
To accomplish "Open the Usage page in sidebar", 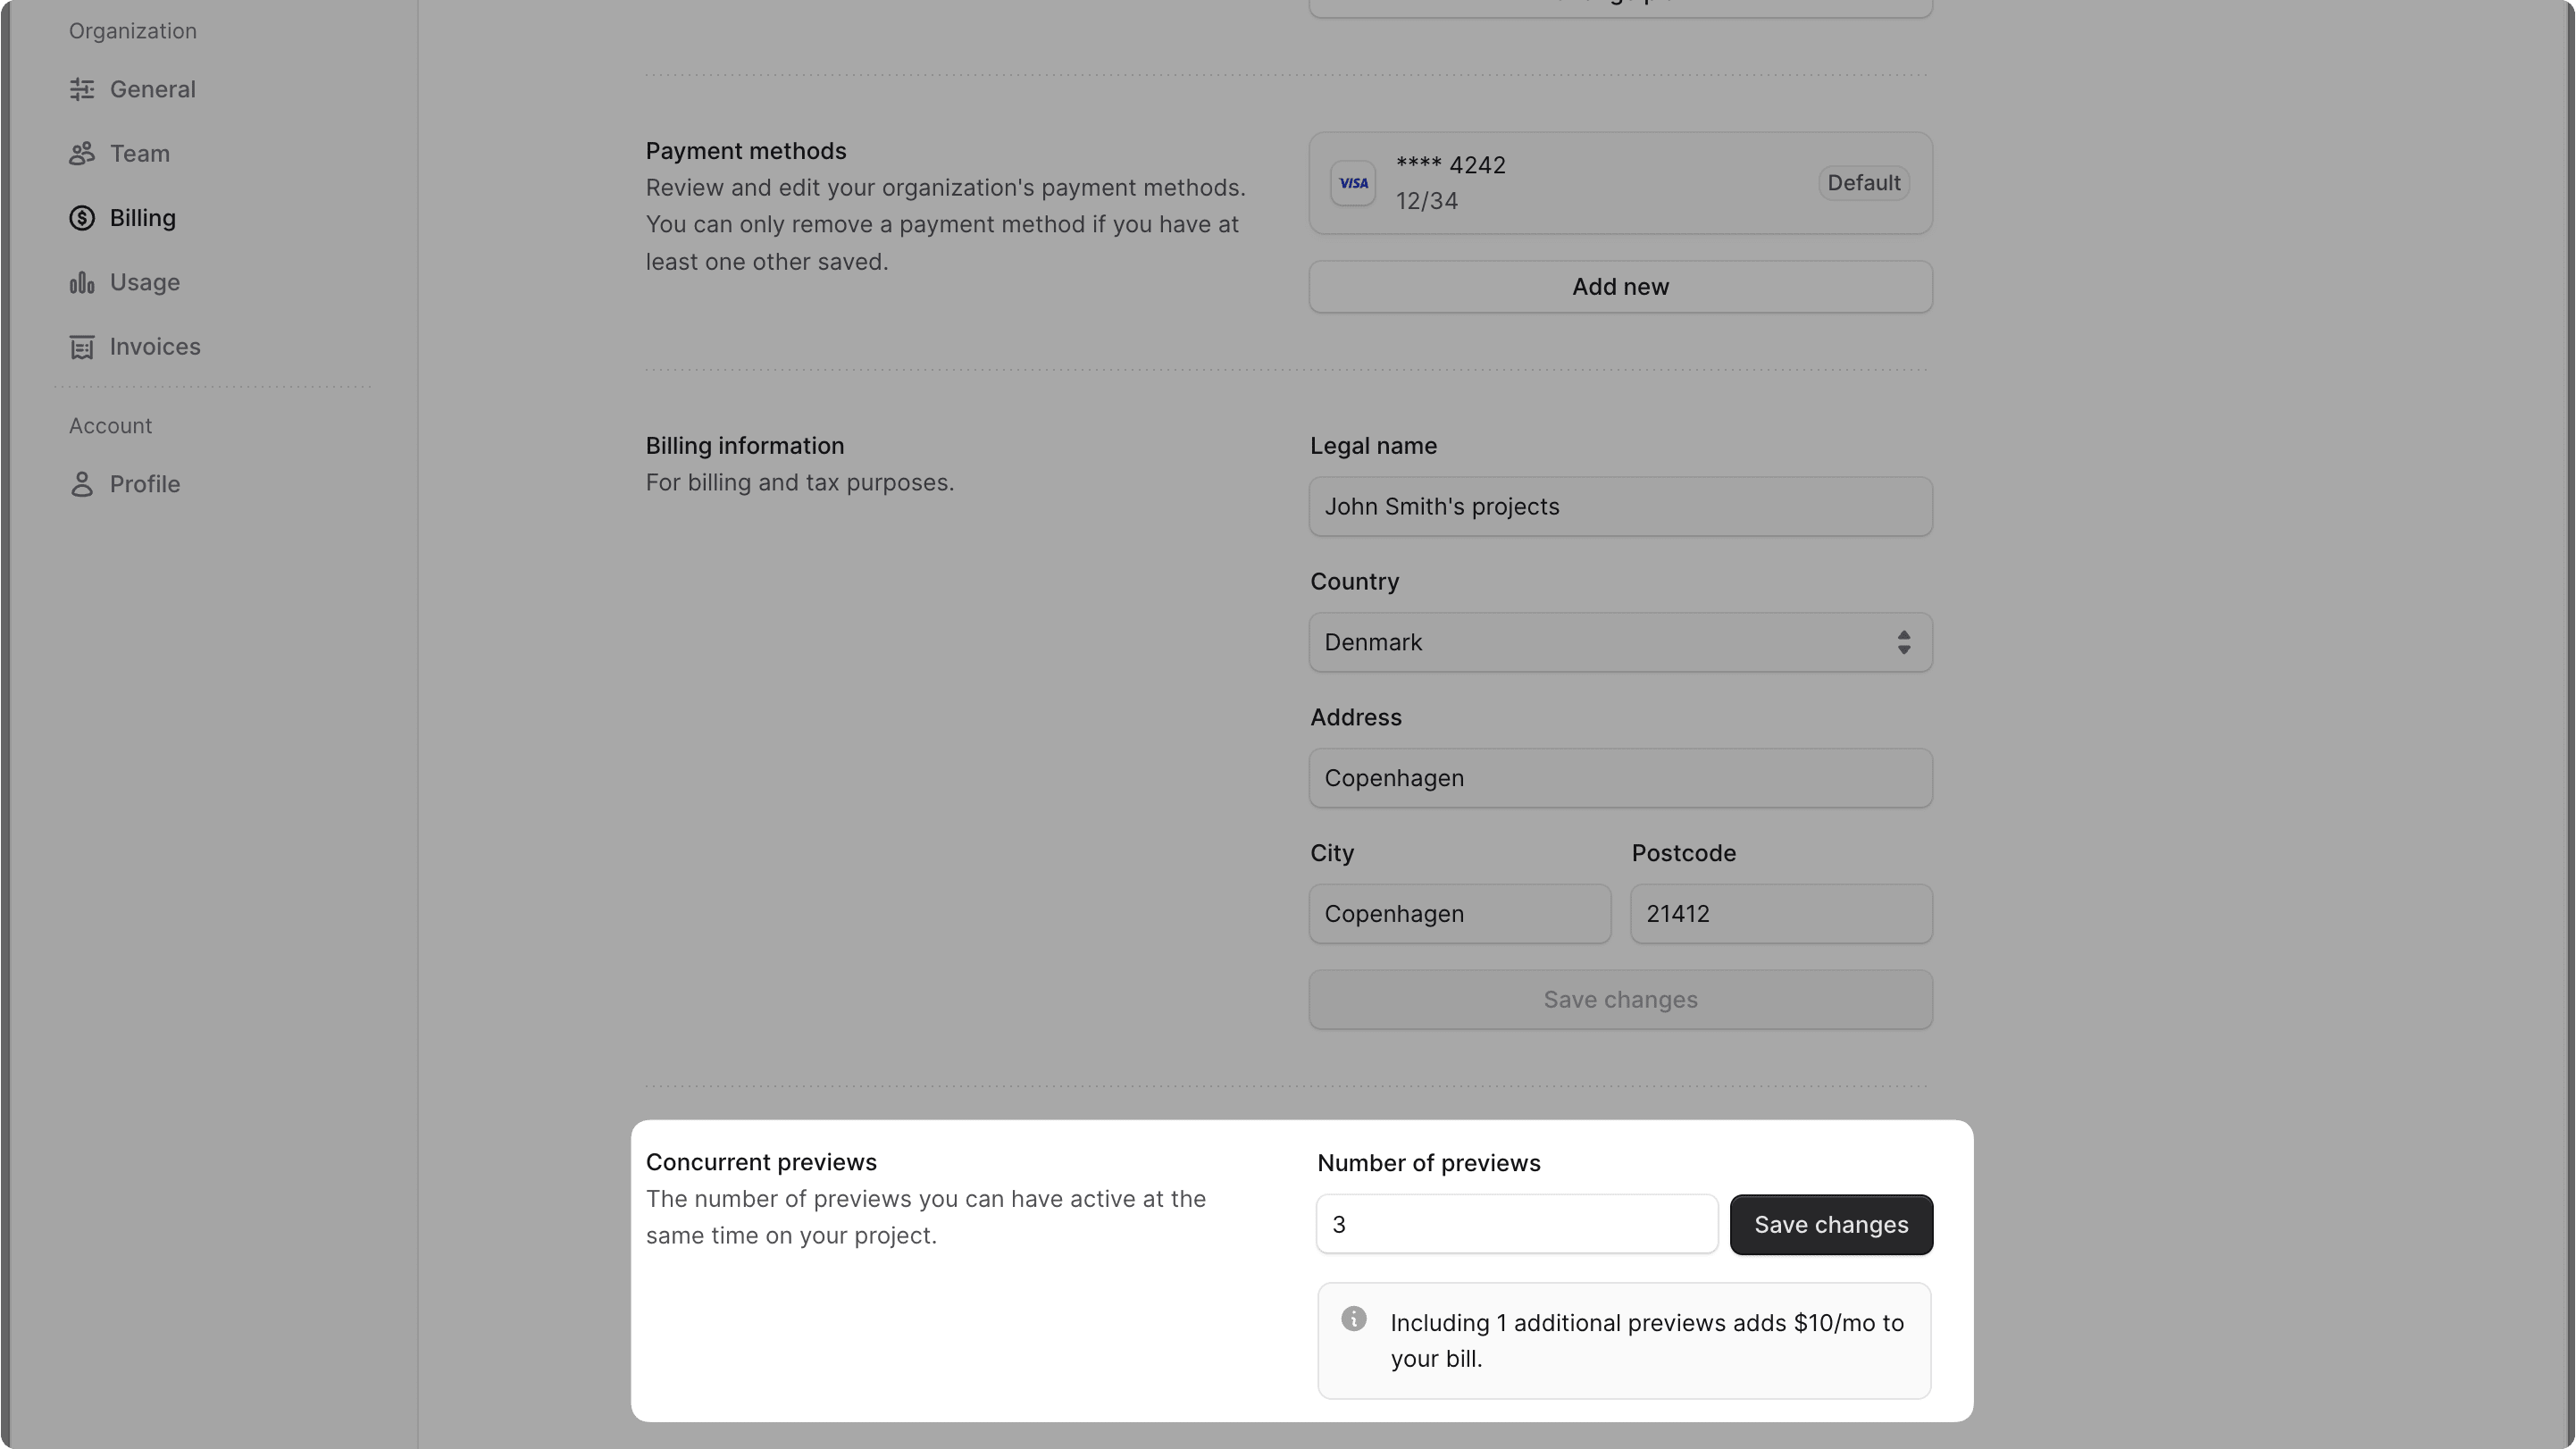I will (145, 283).
